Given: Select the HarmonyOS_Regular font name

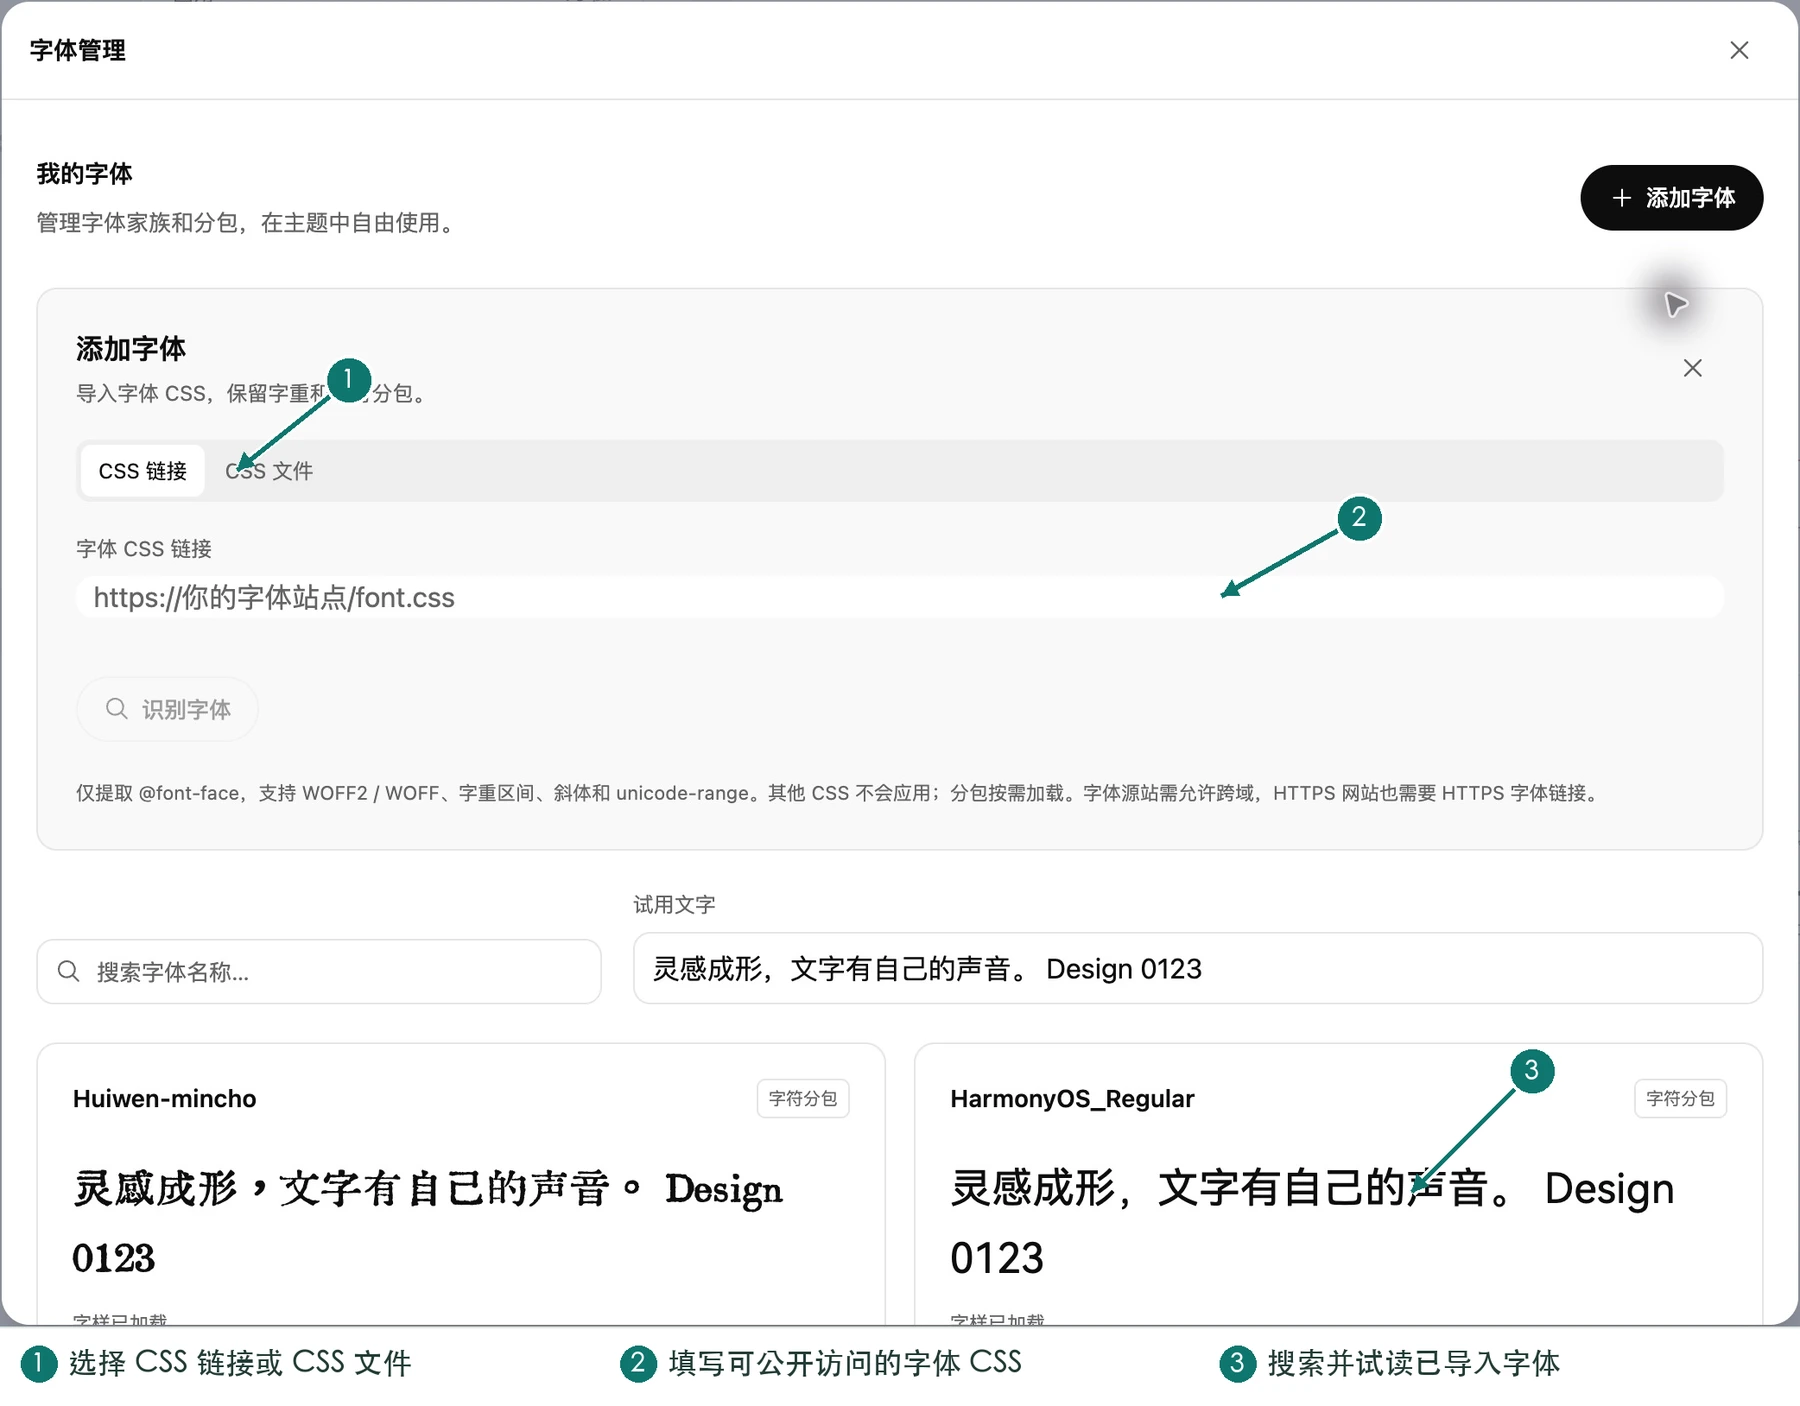Looking at the screenshot, I should pos(1072,1098).
